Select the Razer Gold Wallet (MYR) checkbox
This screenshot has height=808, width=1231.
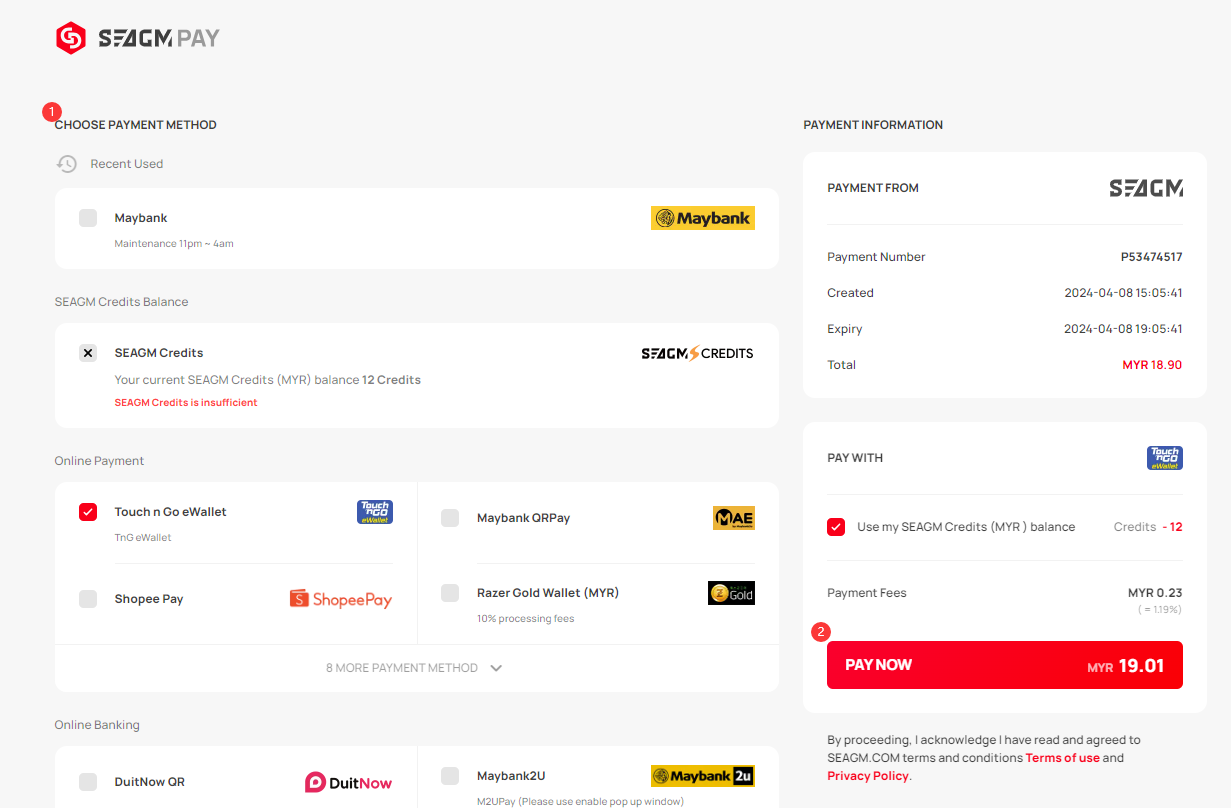coord(450,593)
